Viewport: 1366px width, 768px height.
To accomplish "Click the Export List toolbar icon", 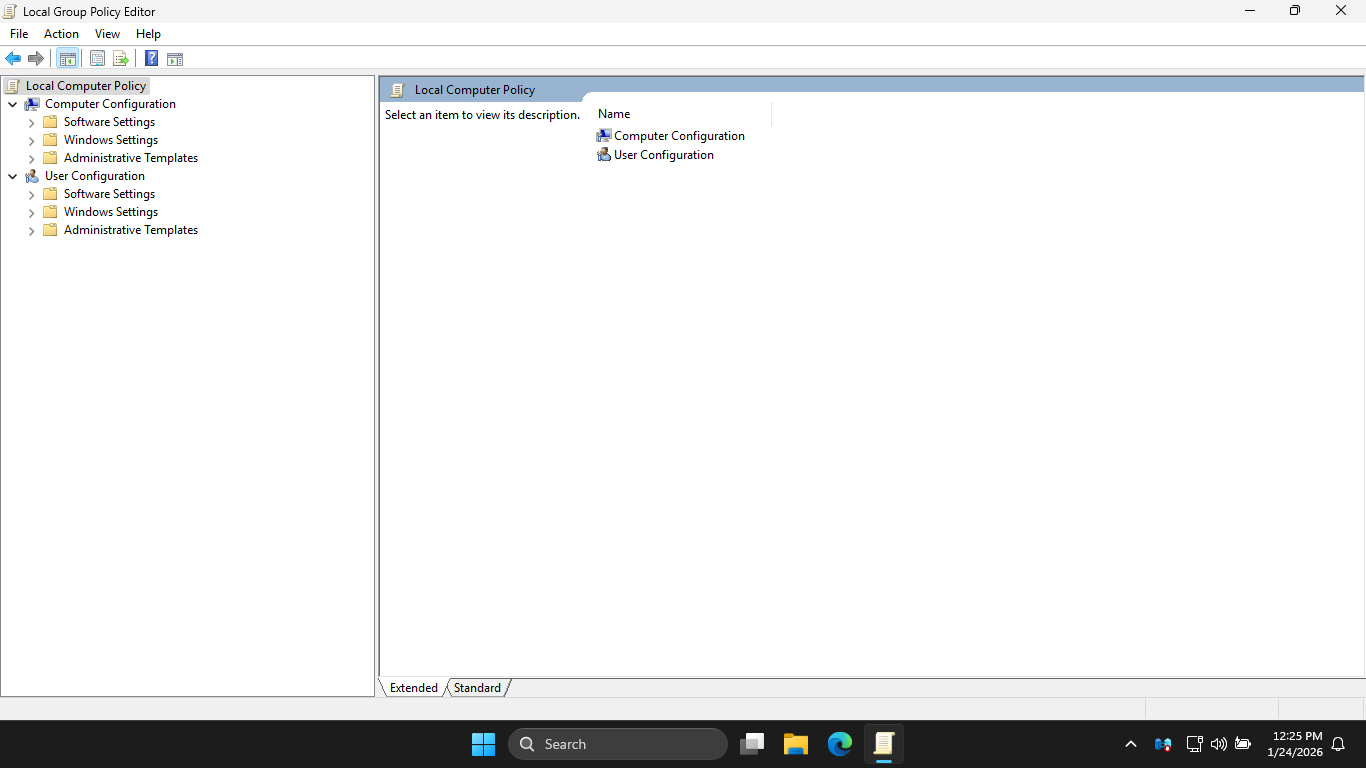I will (121, 59).
